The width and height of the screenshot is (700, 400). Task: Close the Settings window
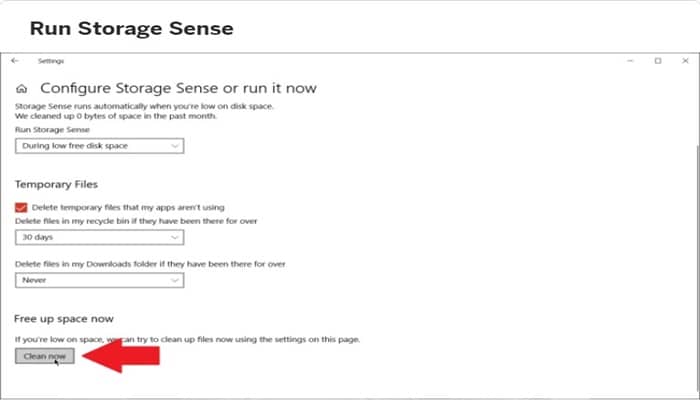click(685, 61)
